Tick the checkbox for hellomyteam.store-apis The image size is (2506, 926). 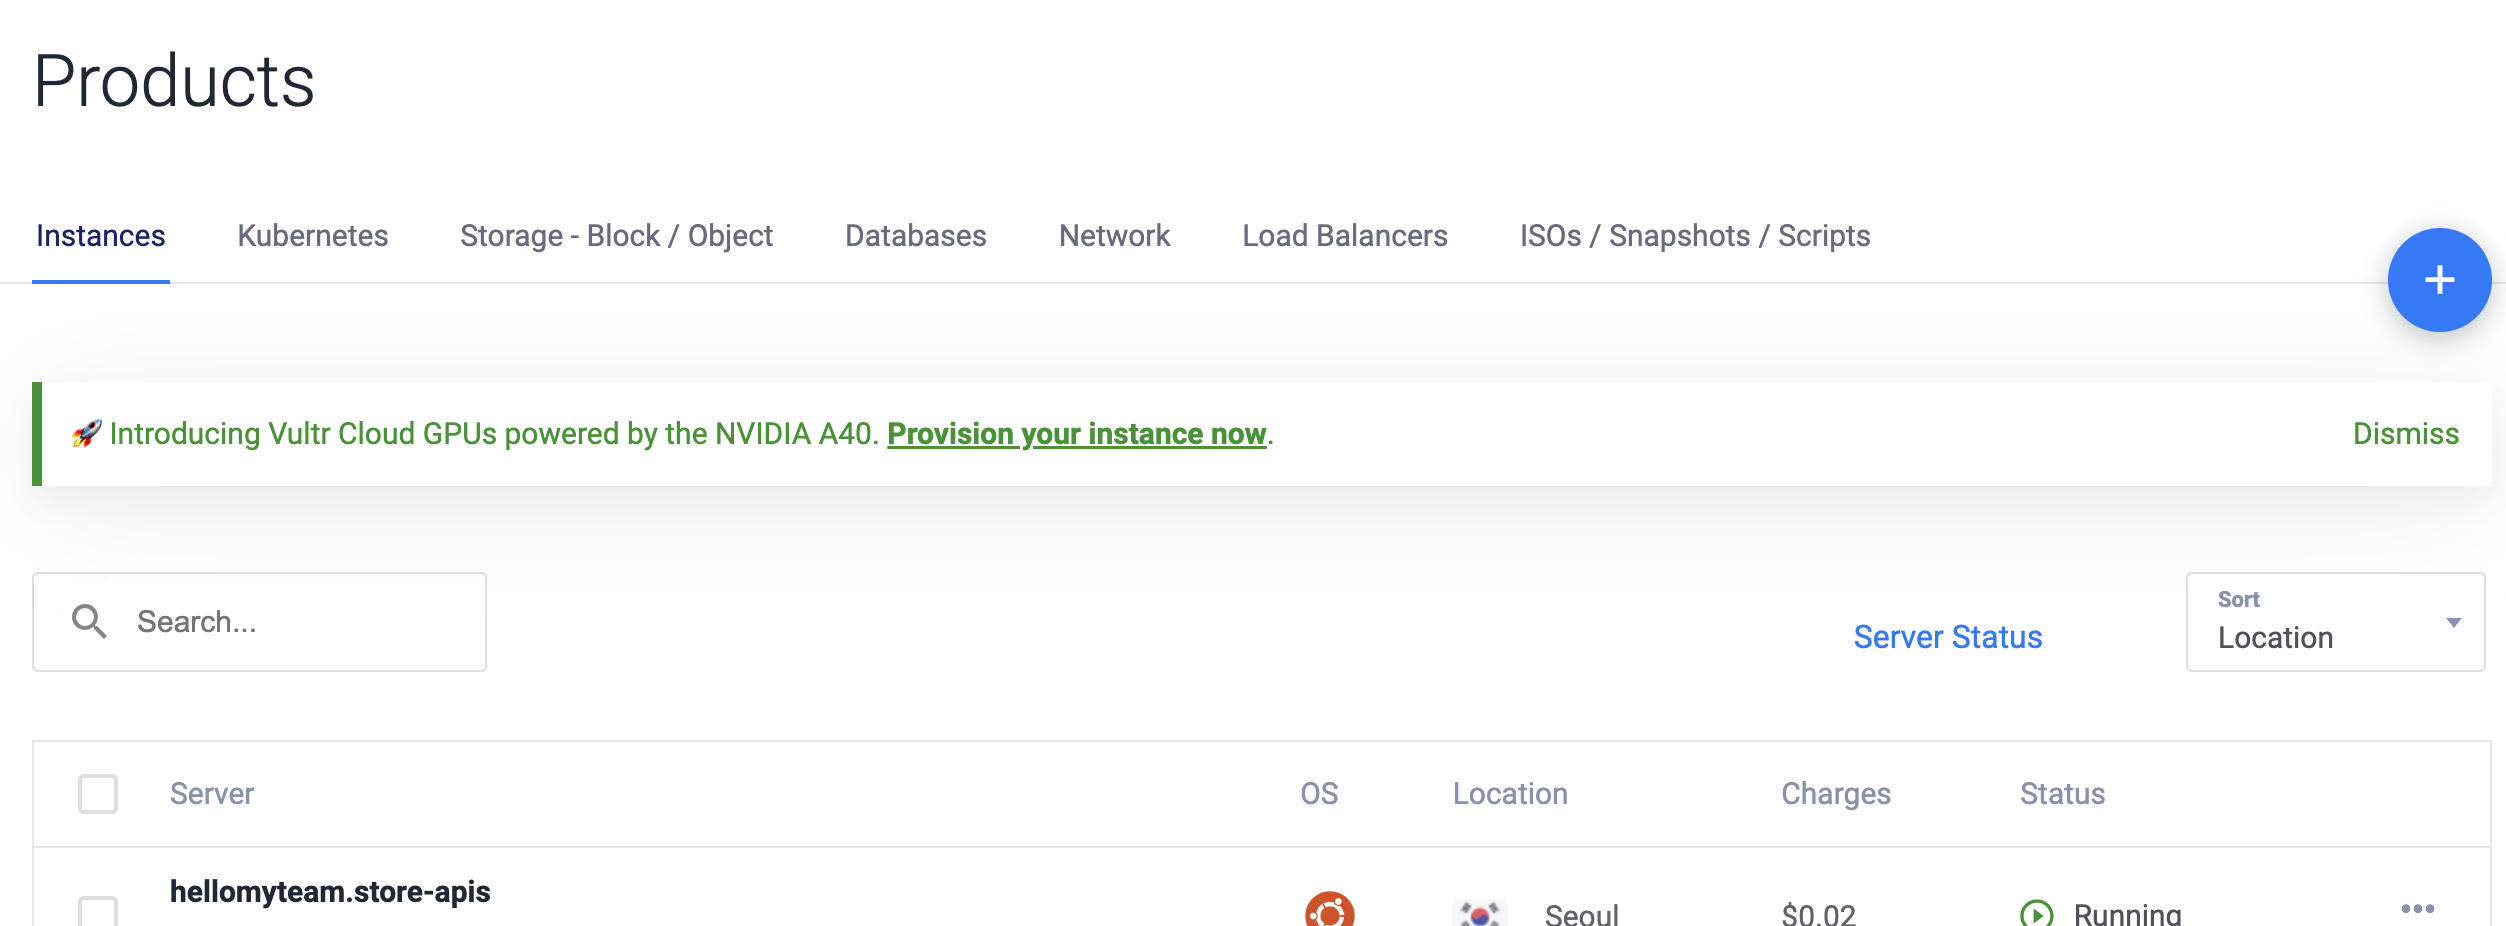coord(98,911)
